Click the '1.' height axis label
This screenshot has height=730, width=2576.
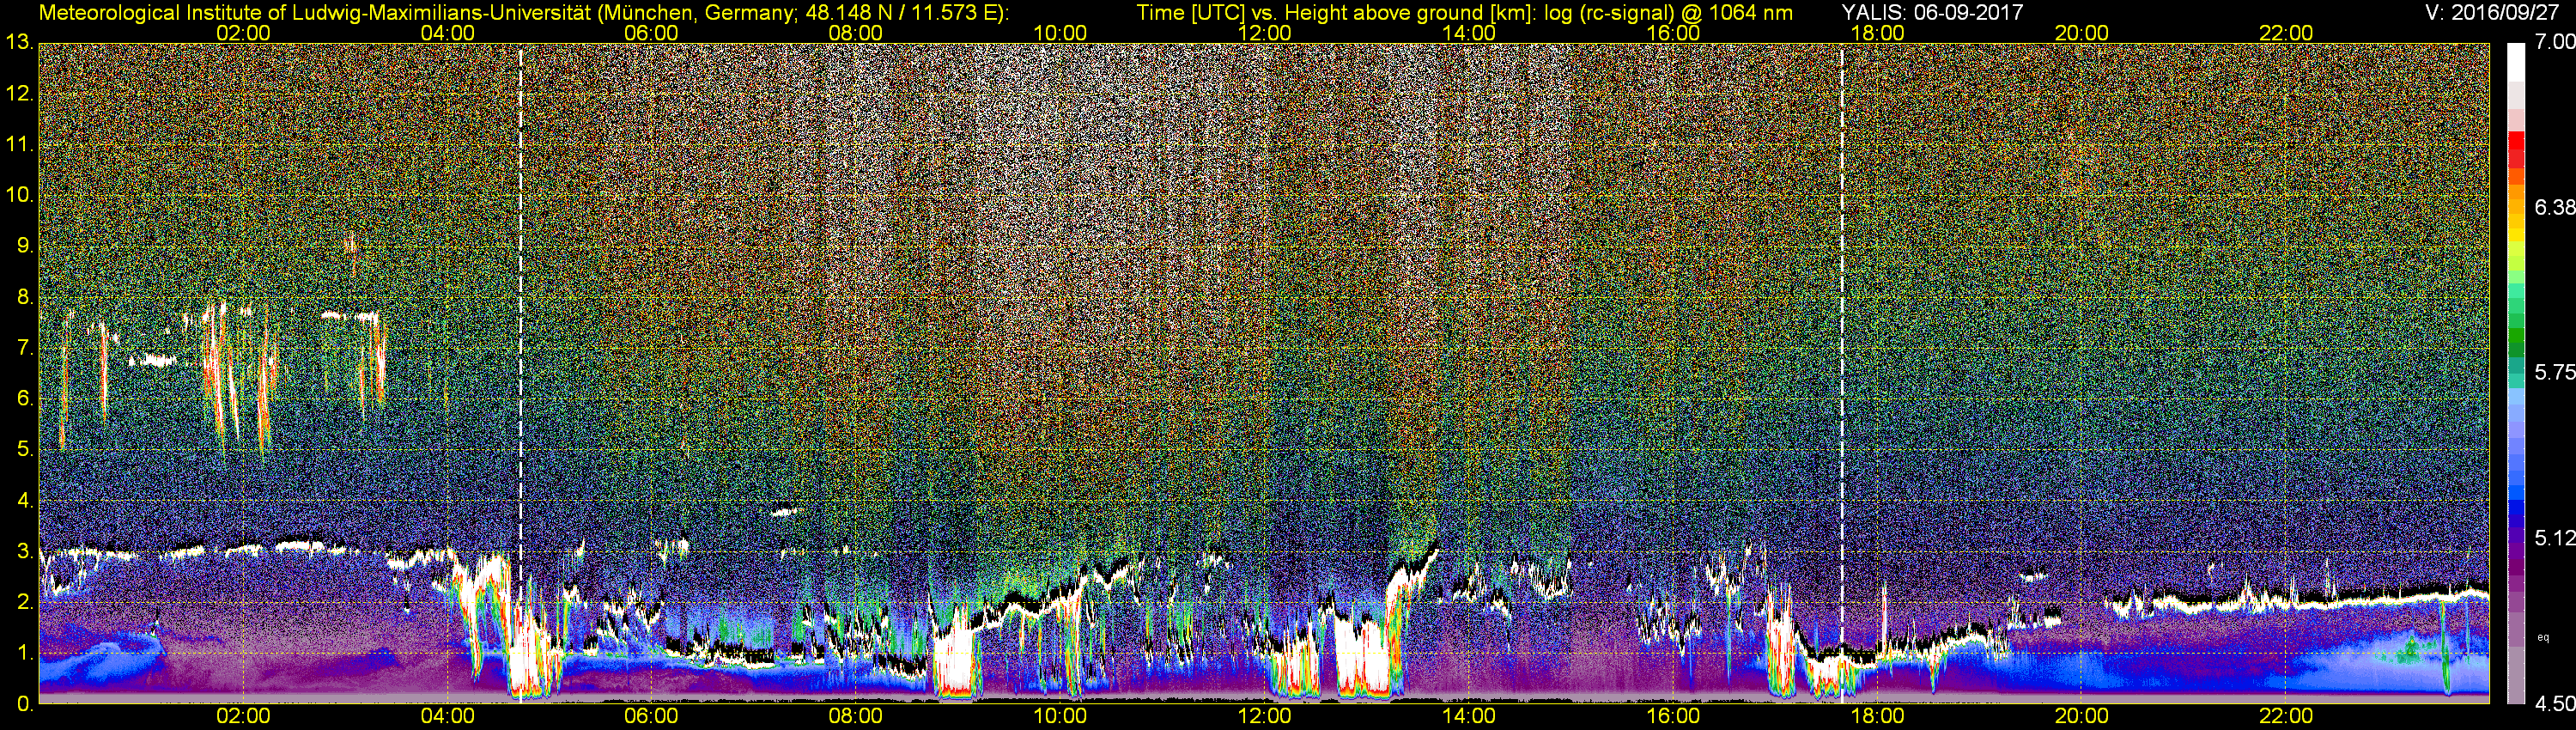point(24,653)
